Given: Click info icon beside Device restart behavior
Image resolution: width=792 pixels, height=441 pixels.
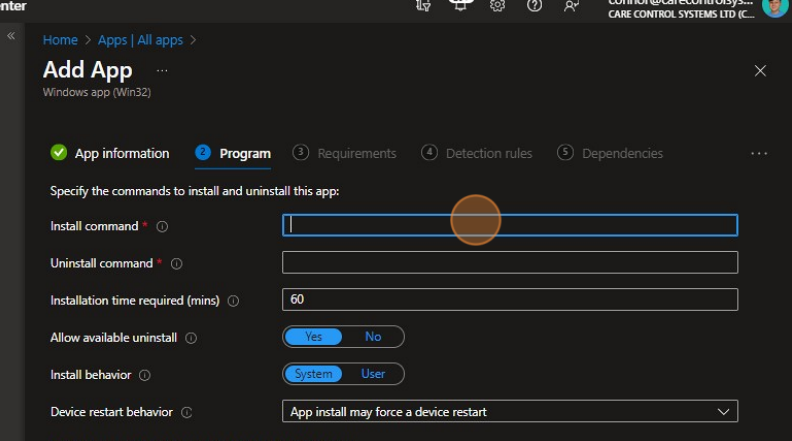Looking at the screenshot, I should 187,412.
